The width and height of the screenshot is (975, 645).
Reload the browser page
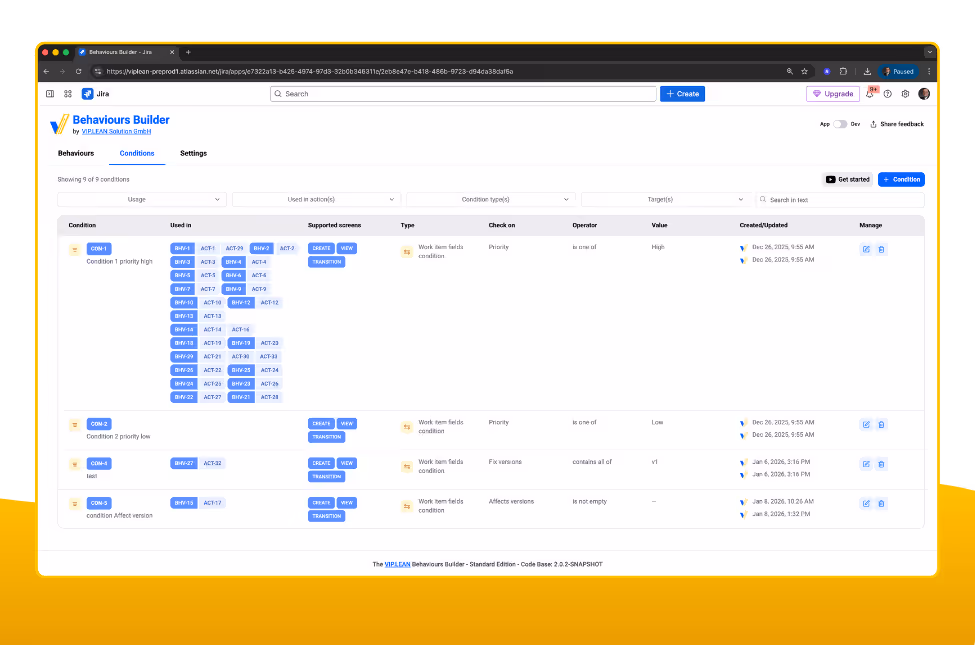(78, 72)
